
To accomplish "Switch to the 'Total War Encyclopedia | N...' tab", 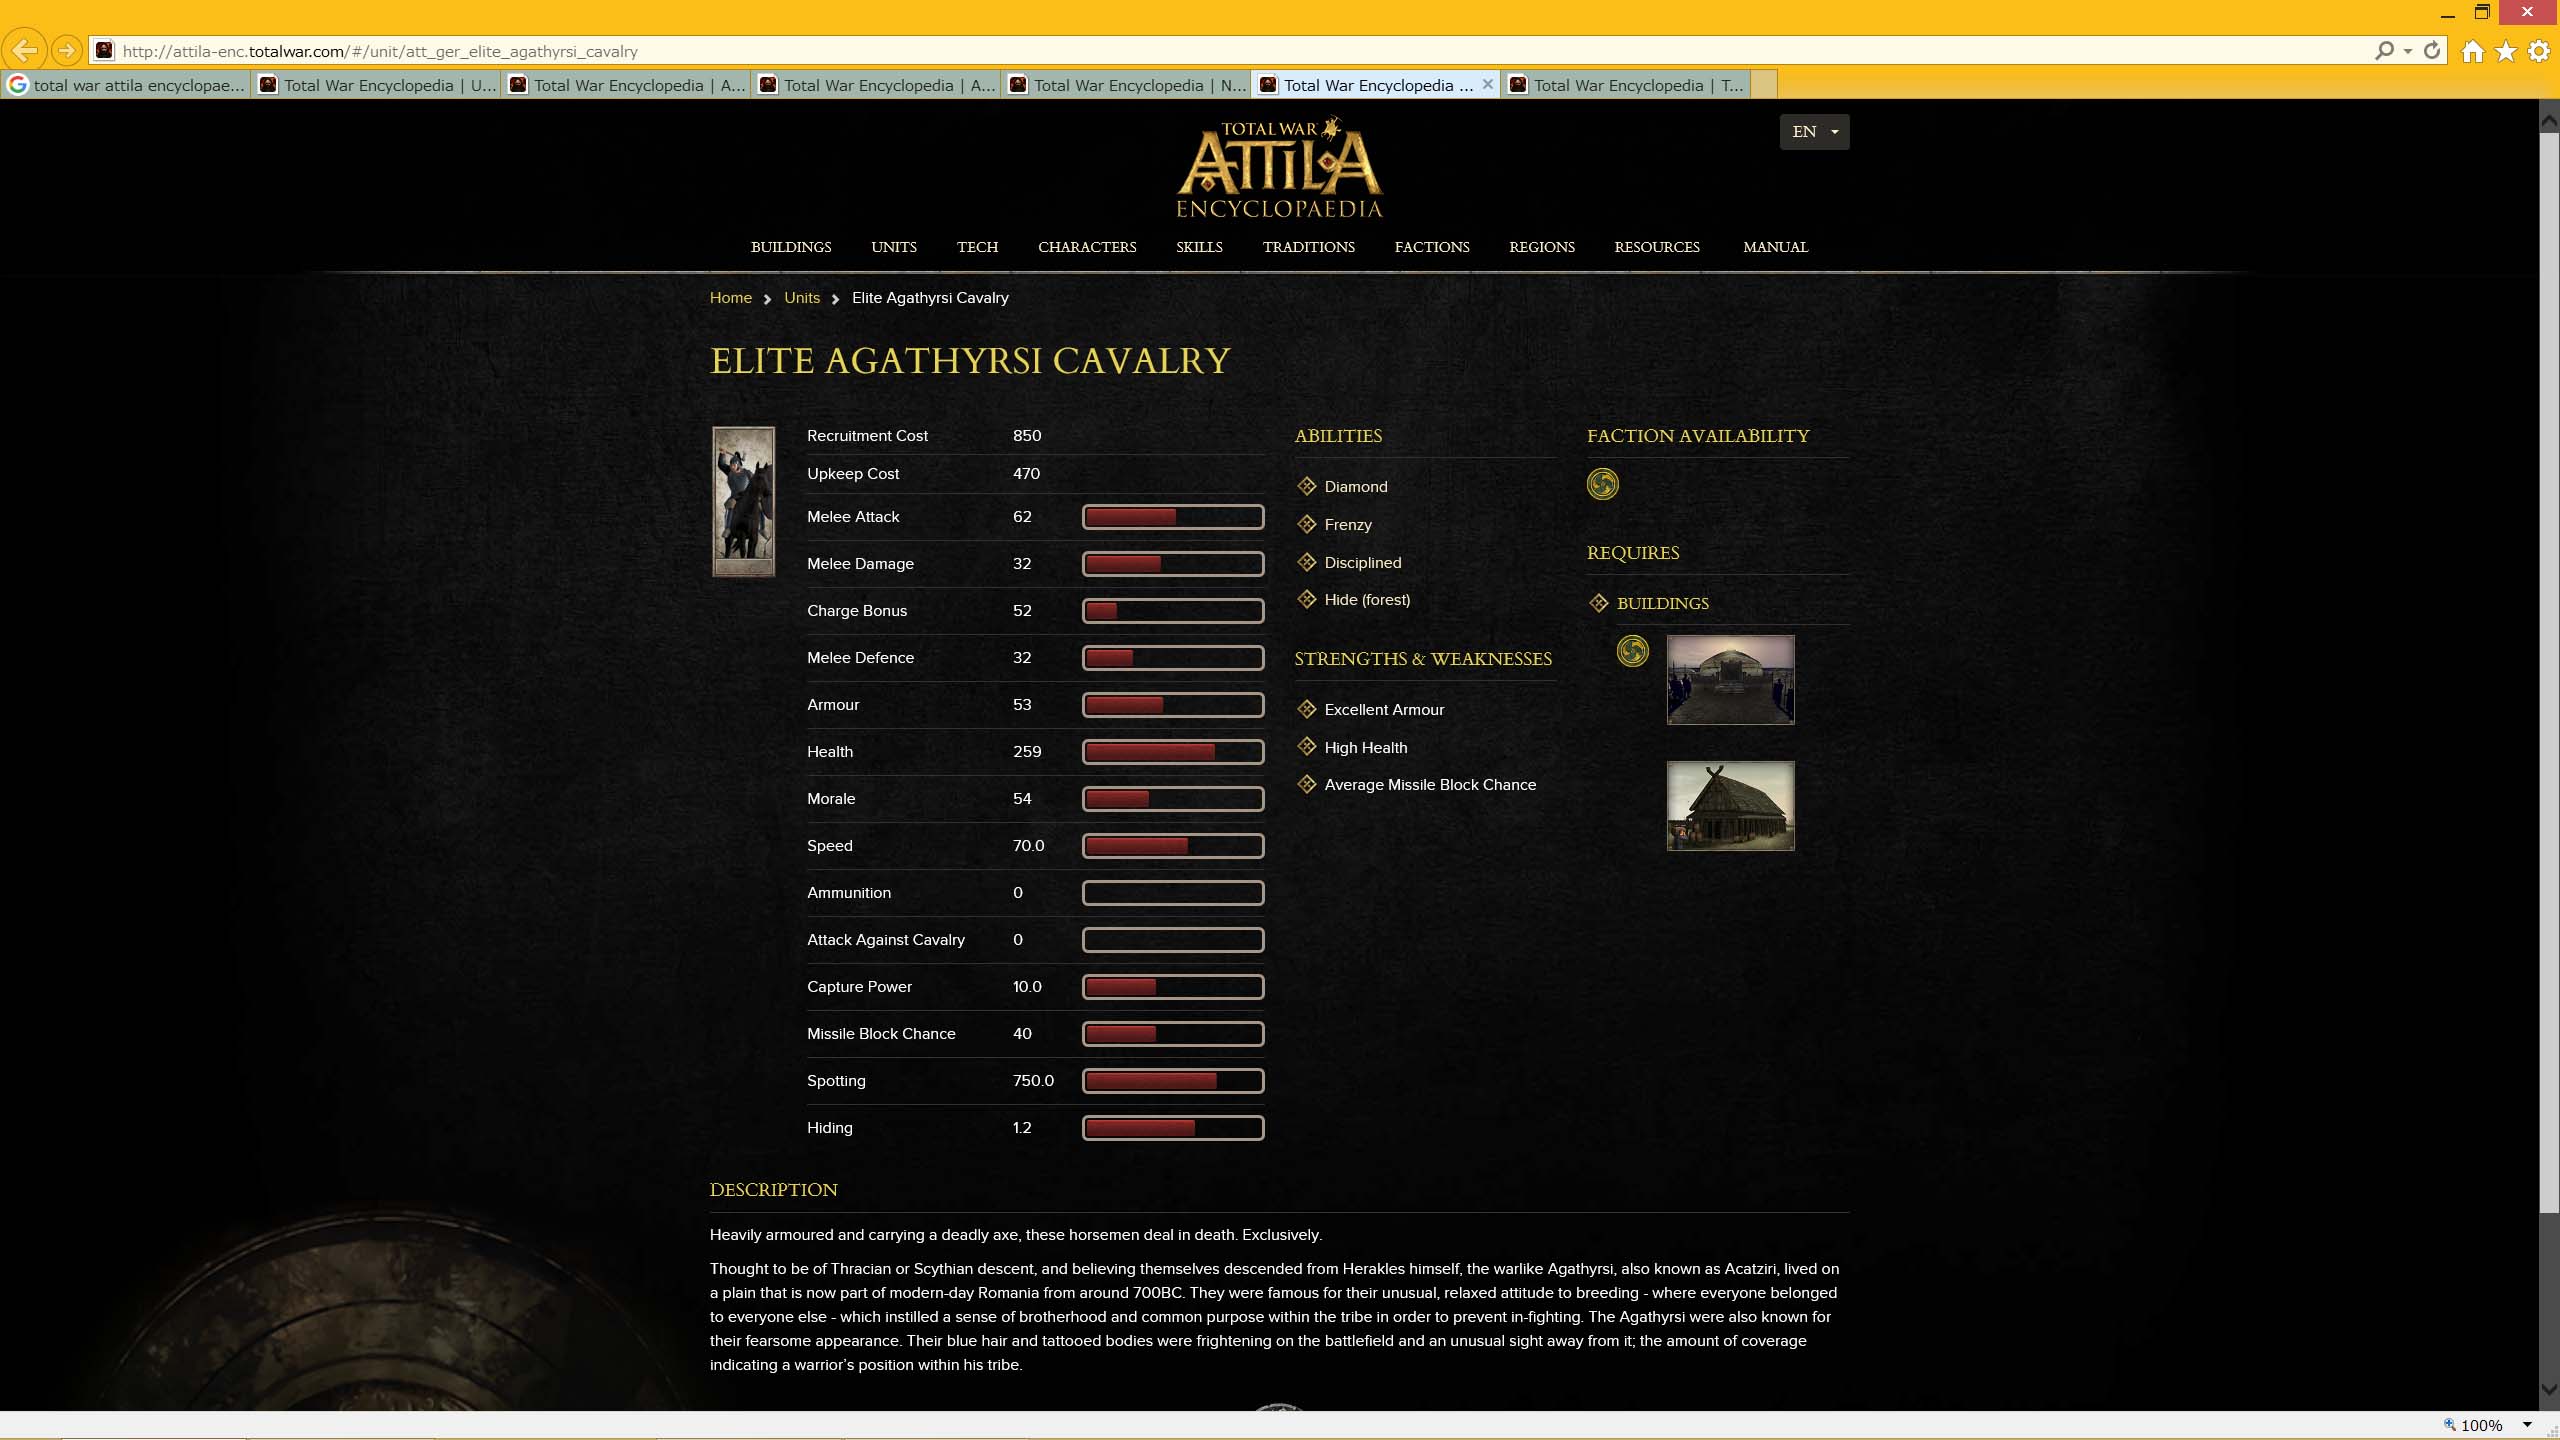I will 1127,85.
